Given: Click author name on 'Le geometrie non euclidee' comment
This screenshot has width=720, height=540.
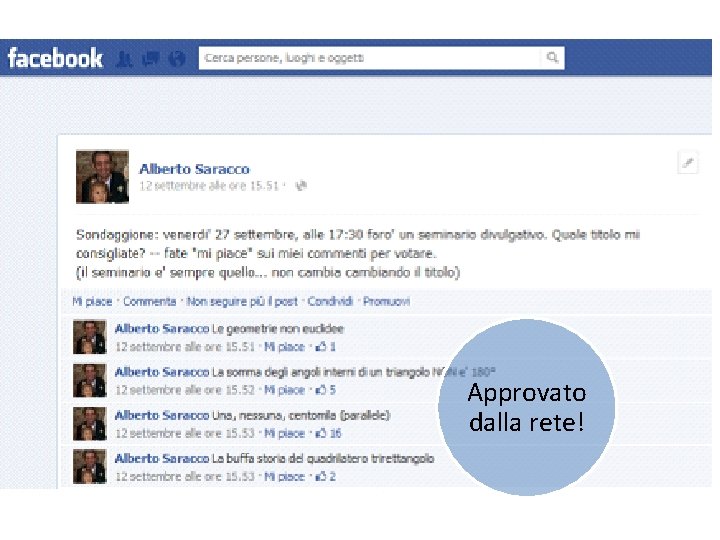Looking at the screenshot, I should (162, 329).
